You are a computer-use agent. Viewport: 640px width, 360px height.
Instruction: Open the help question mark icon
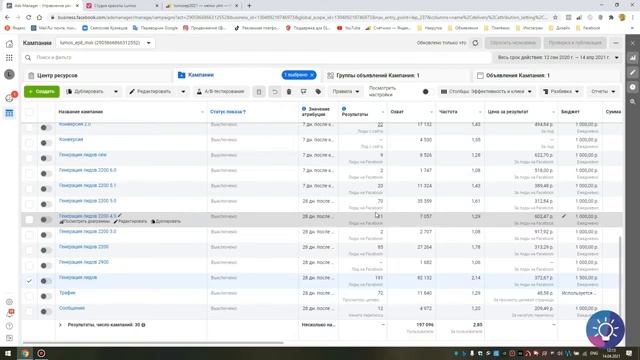click(9, 326)
